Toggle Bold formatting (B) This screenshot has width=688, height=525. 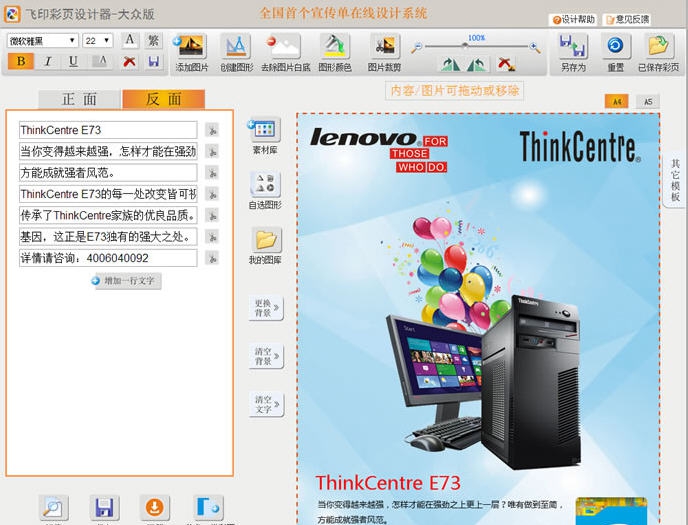[21, 61]
